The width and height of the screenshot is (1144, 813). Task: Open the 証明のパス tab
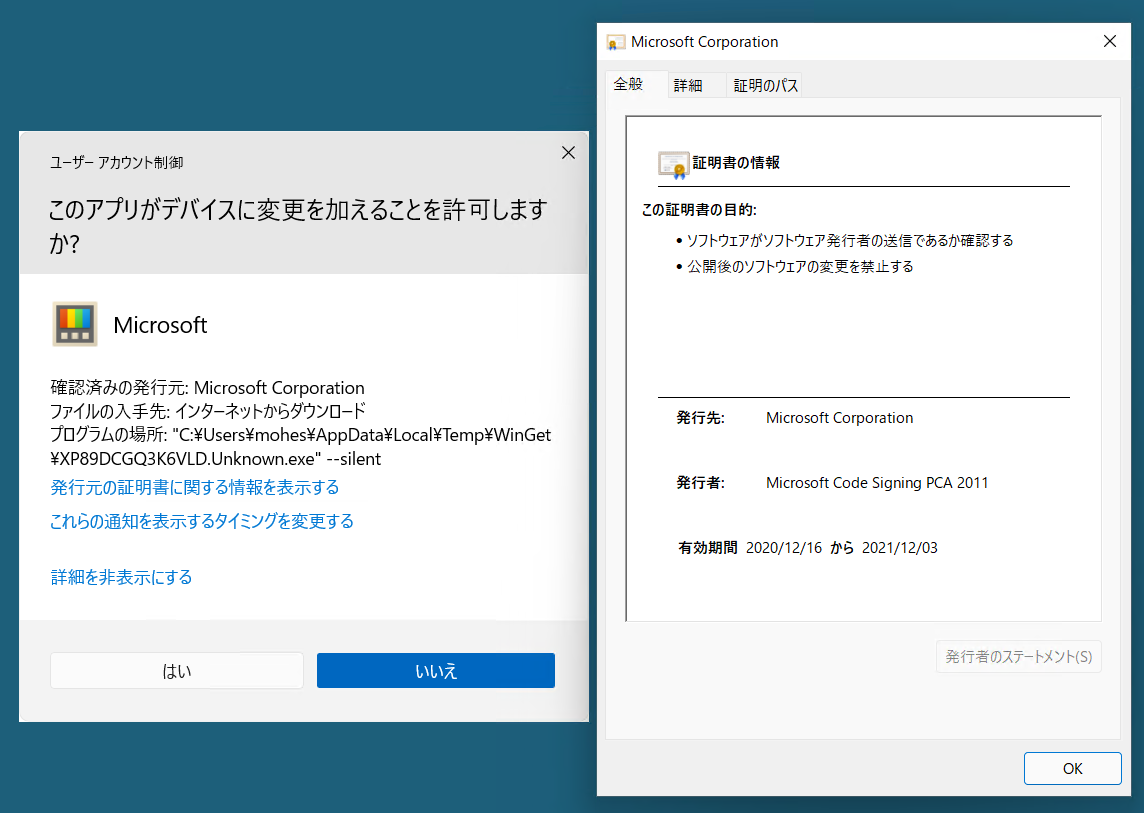tap(765, 85)
